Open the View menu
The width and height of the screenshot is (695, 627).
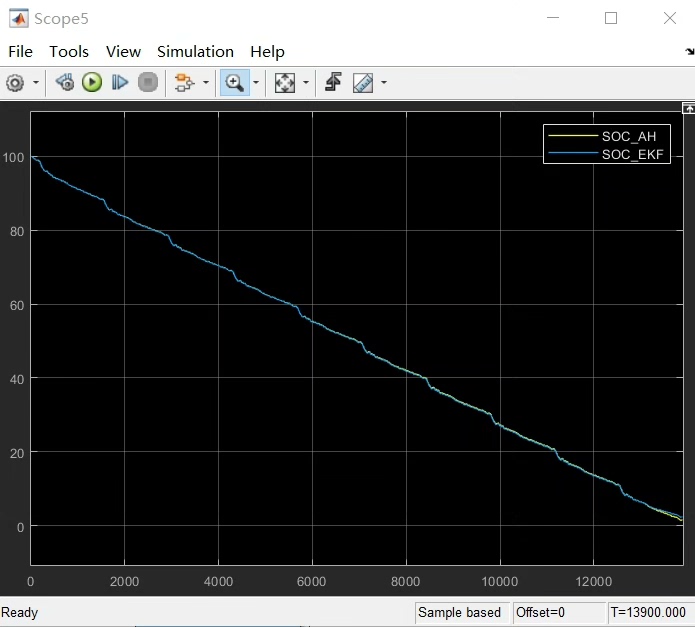click(123, 52)
